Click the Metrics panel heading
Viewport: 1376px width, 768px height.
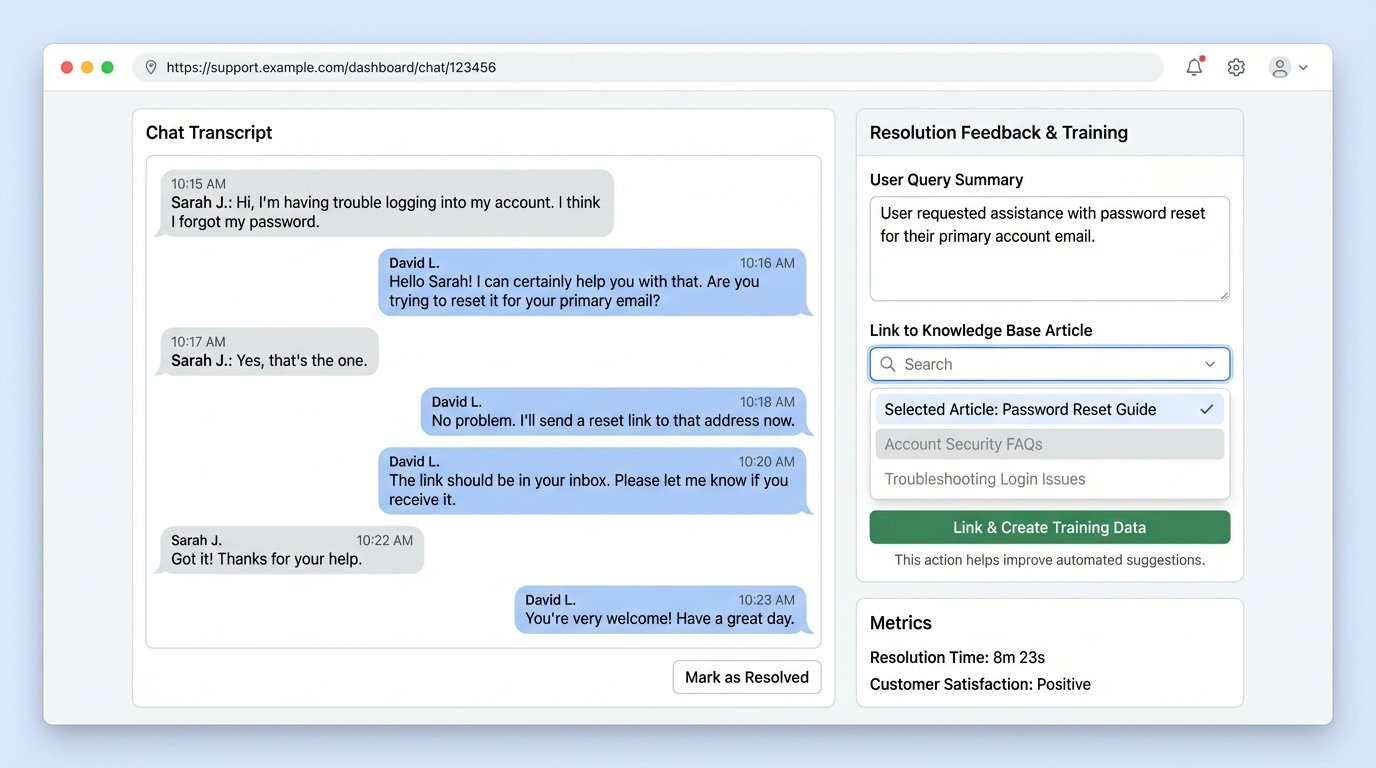tap(900, 622)
